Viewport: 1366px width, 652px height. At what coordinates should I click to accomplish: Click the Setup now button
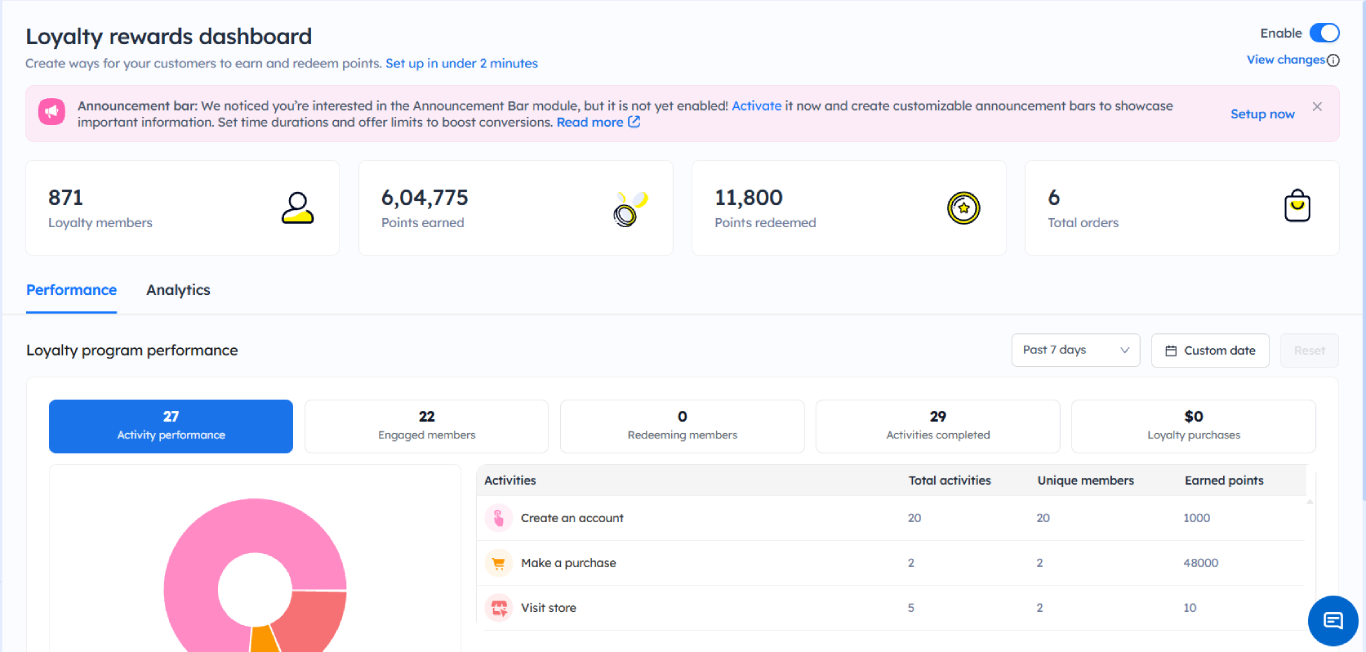point(1262,114)
